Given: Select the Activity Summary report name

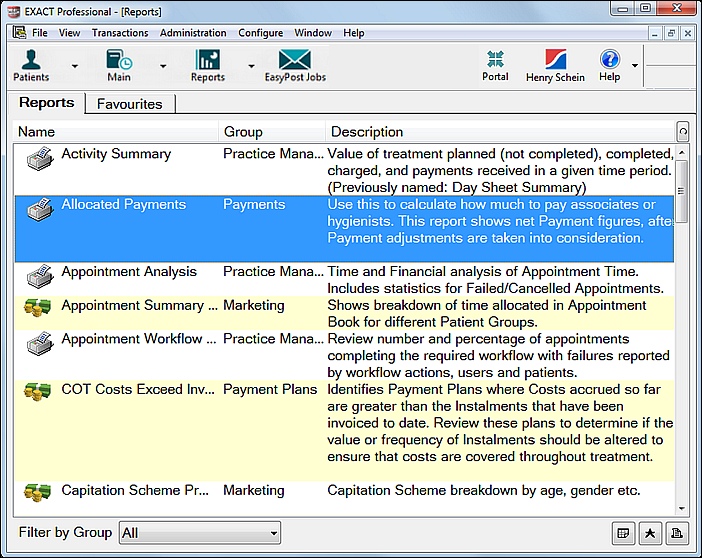Looking at the screenshot, I should [116, 154].
